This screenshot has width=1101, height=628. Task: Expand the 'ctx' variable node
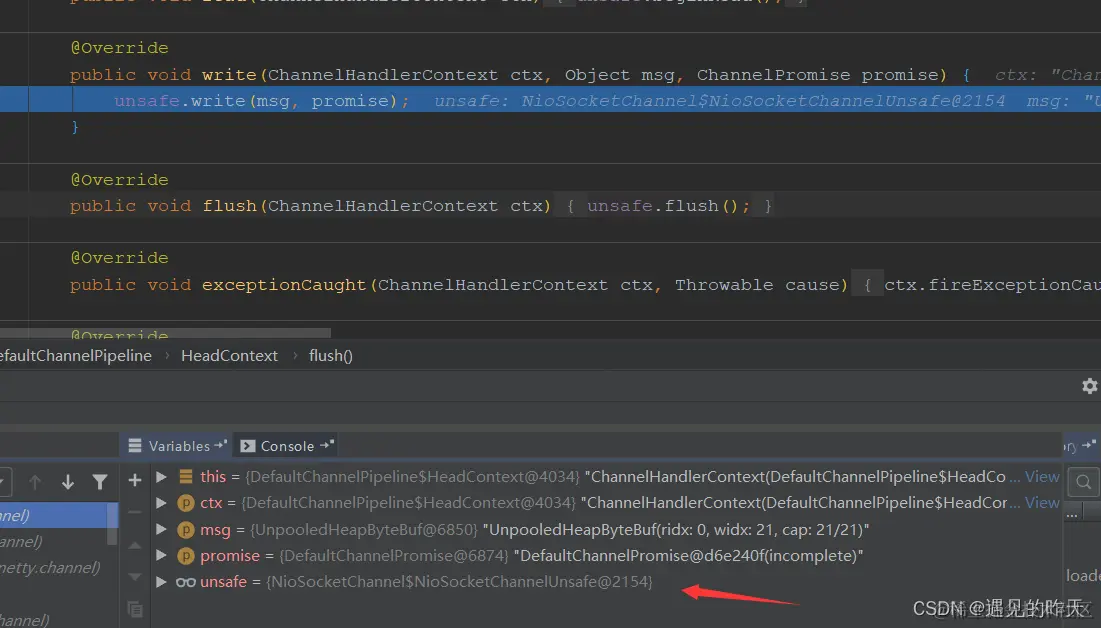[161, 503]
